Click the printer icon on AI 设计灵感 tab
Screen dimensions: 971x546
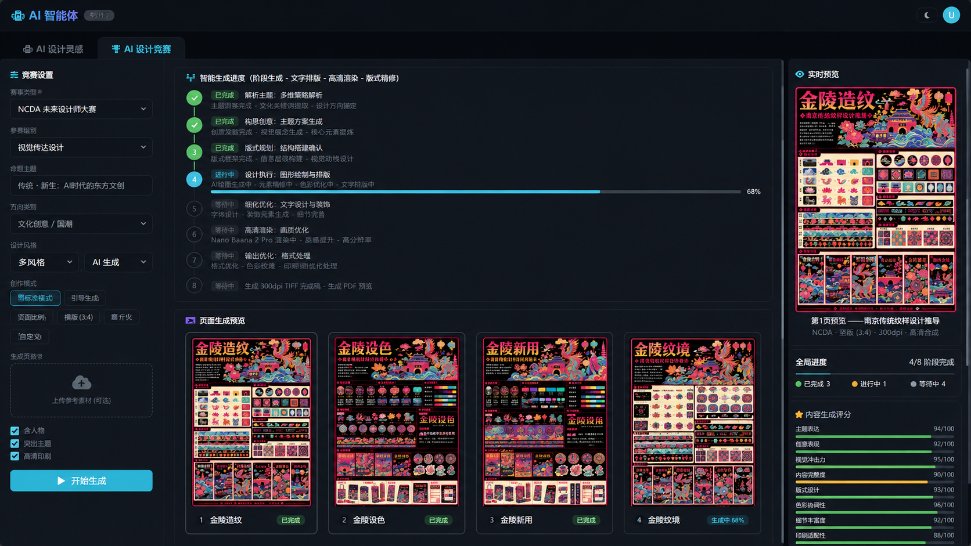[x=28, y=49]
